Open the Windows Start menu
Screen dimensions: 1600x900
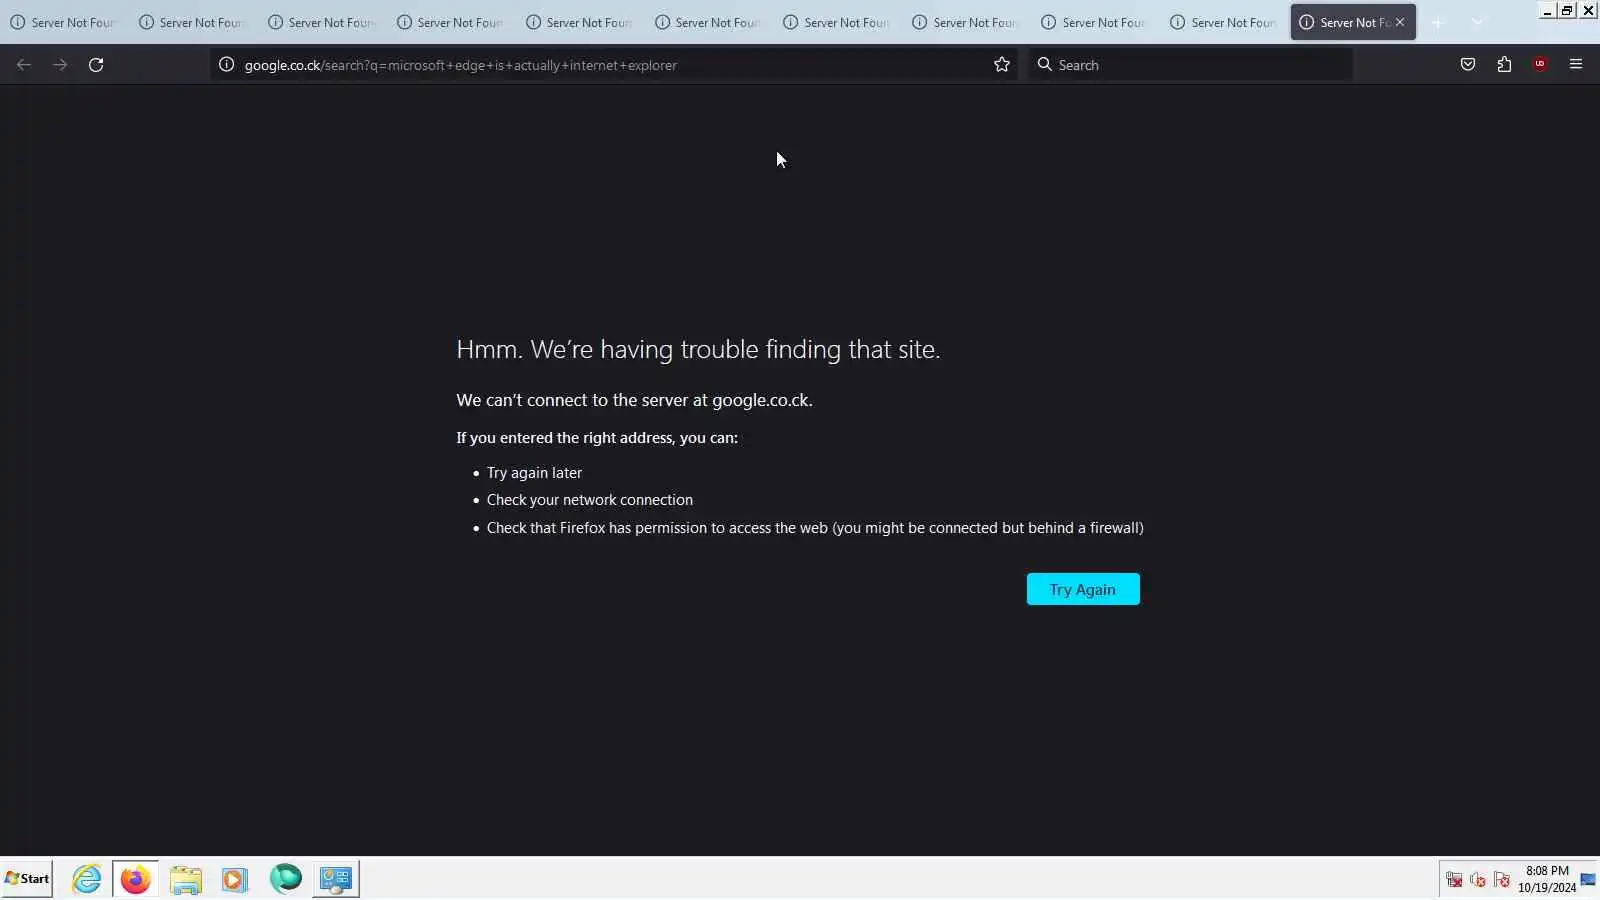pyautogui.click(x=27, y=879)
